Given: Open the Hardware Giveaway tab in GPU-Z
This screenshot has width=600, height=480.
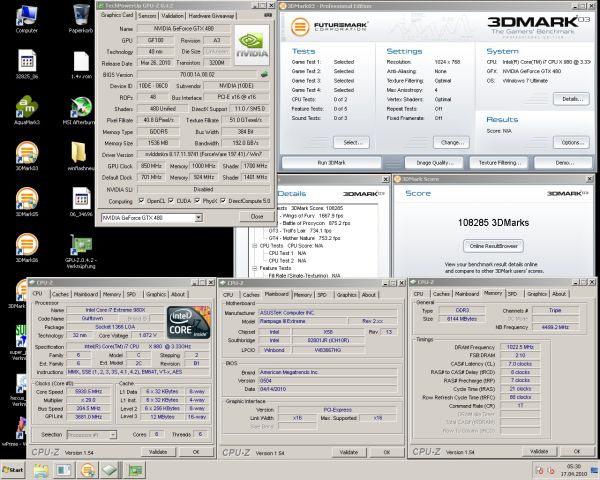Looking at the screenshot, I should (x=211, y=16).
